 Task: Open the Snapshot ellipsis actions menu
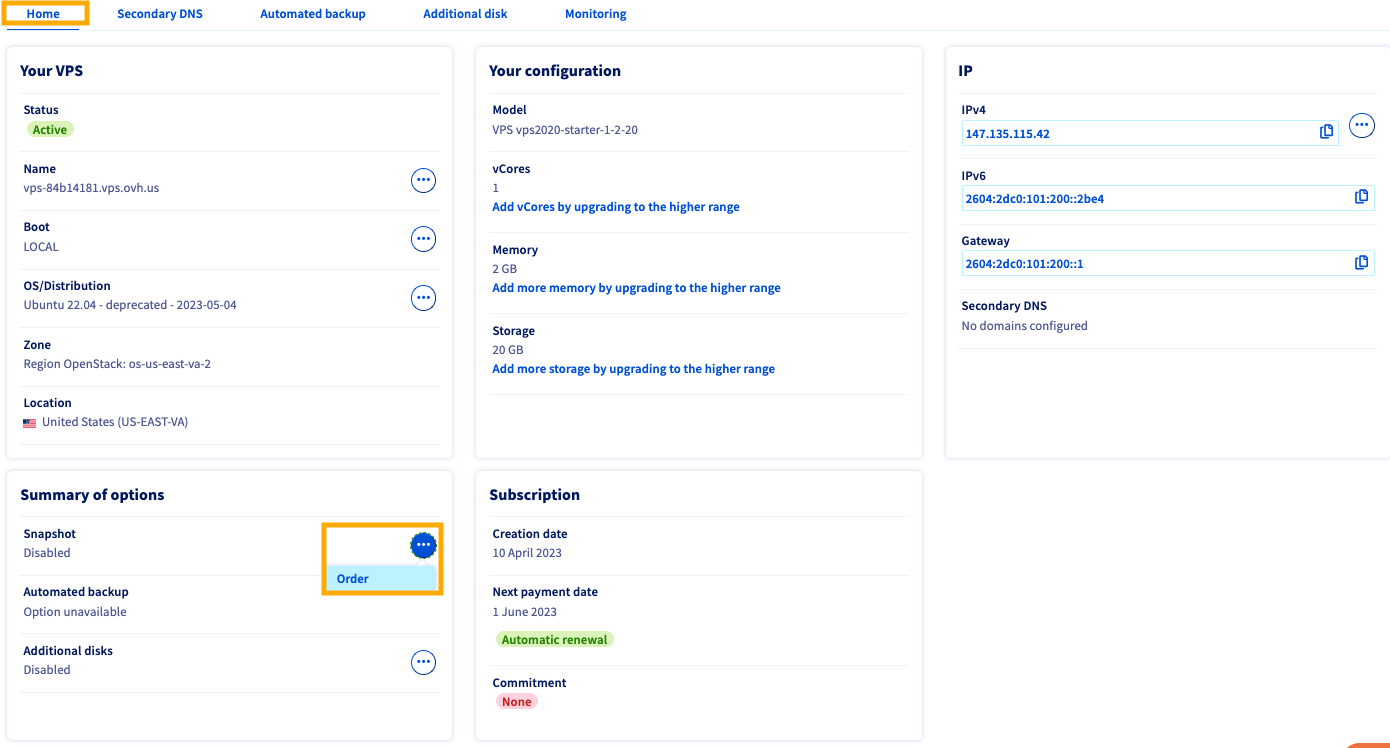coord(423,544)
